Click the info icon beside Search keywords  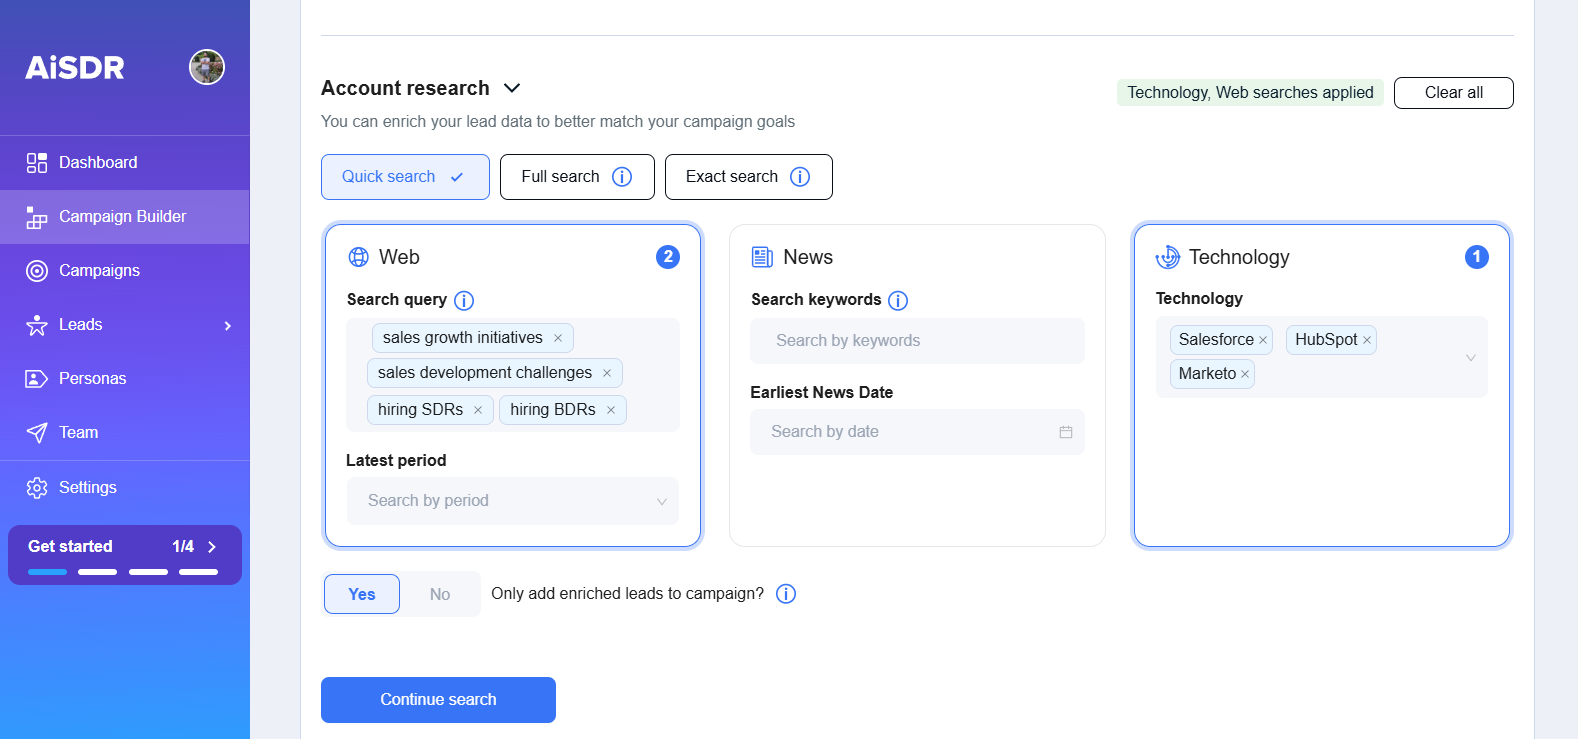click(898, 300)
